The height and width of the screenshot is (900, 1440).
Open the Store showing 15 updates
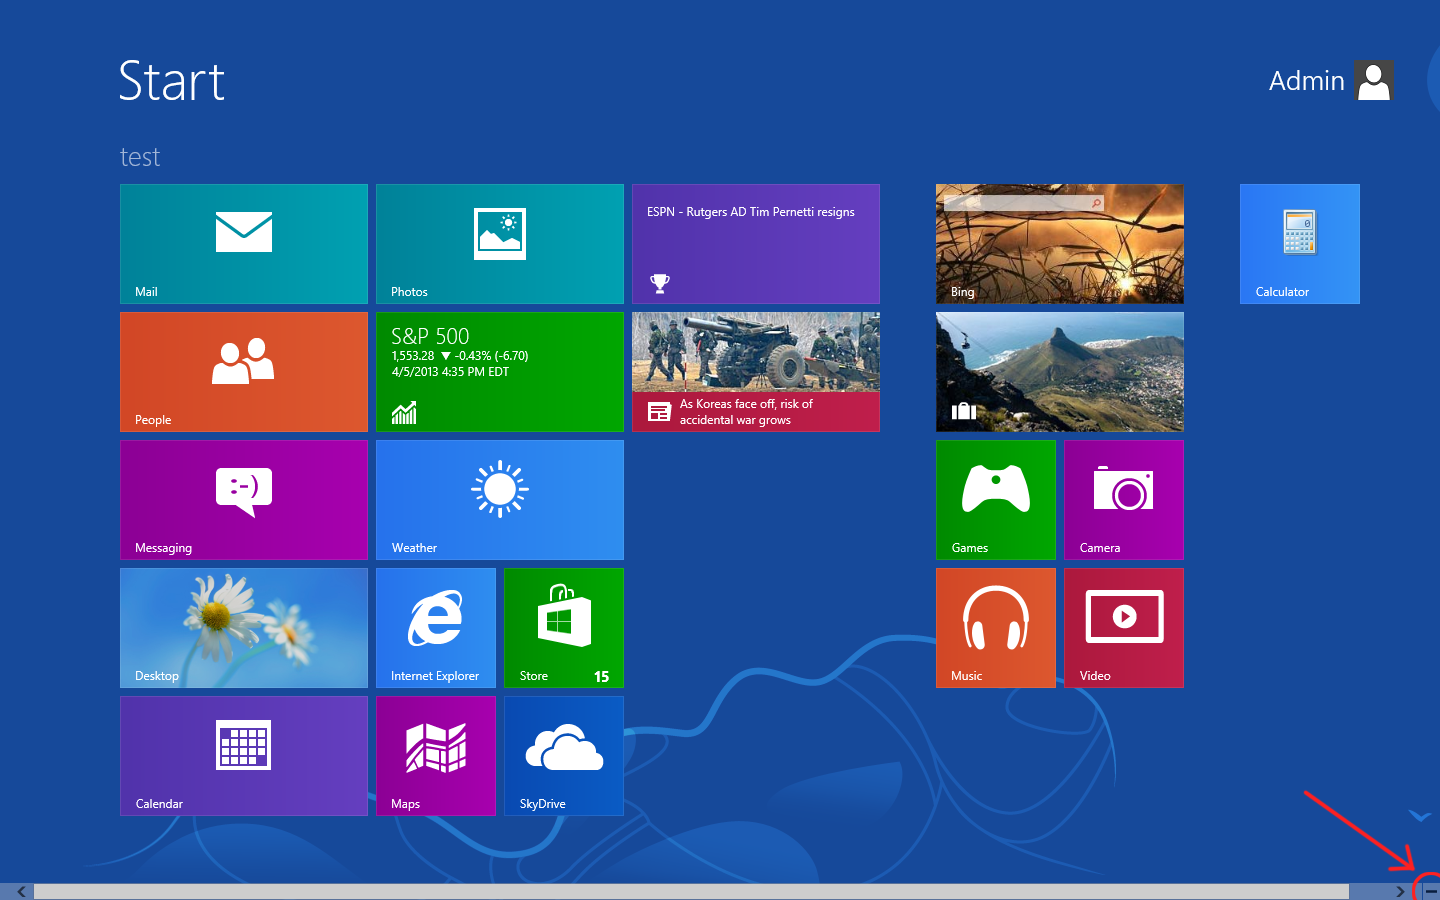[563, 628]
